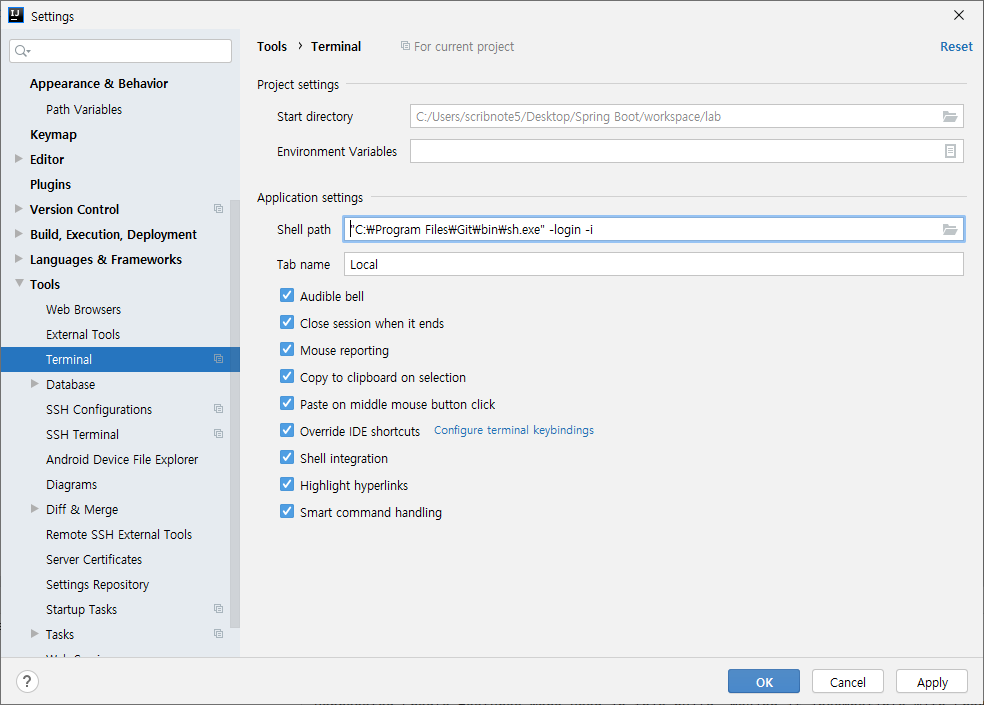Image resolution: width=984 pixels, height=705 pixels.
Task: Expand the Editor settings tree node
Action: [x=19, y=159]
